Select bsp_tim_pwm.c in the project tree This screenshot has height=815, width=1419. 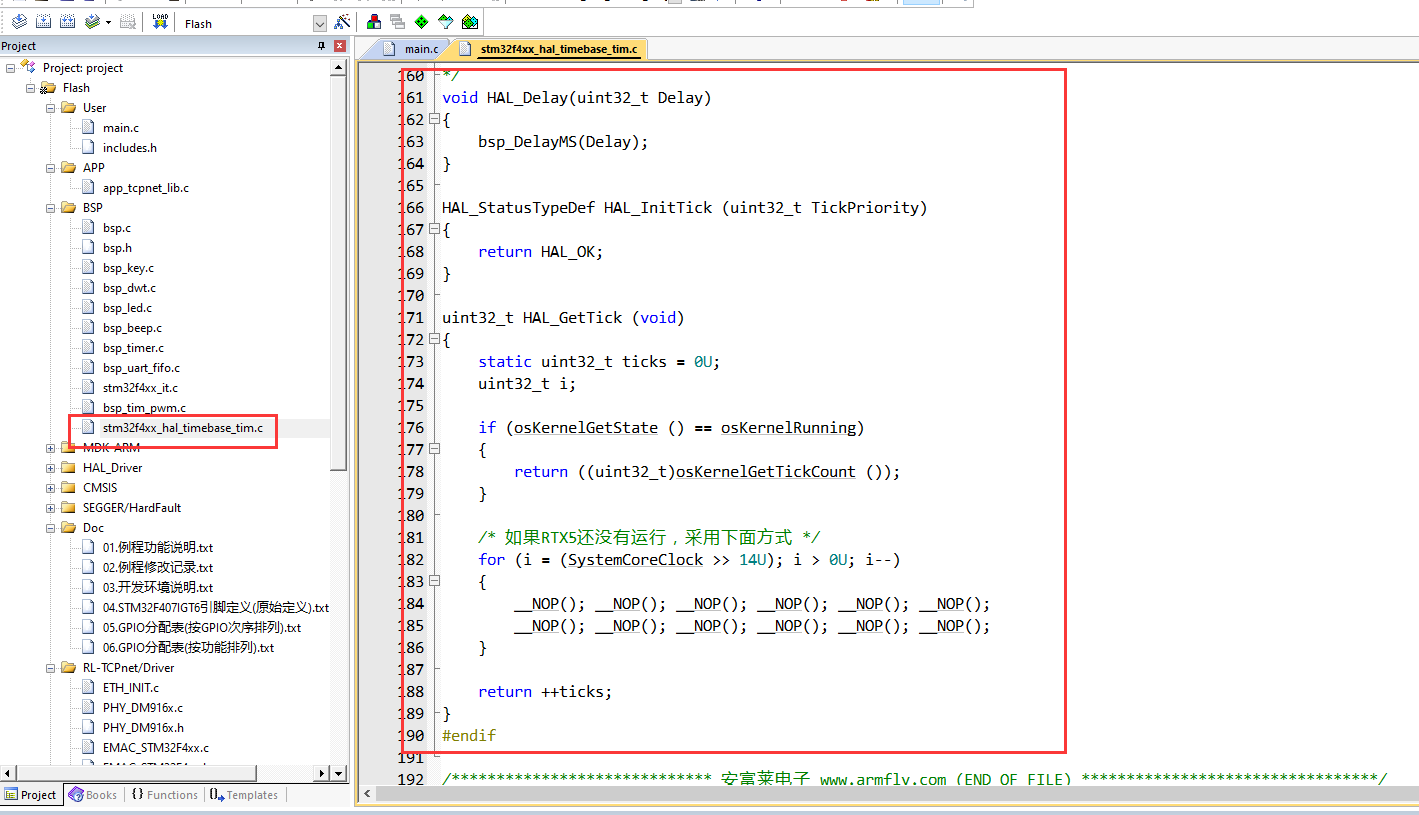point(144,408)
